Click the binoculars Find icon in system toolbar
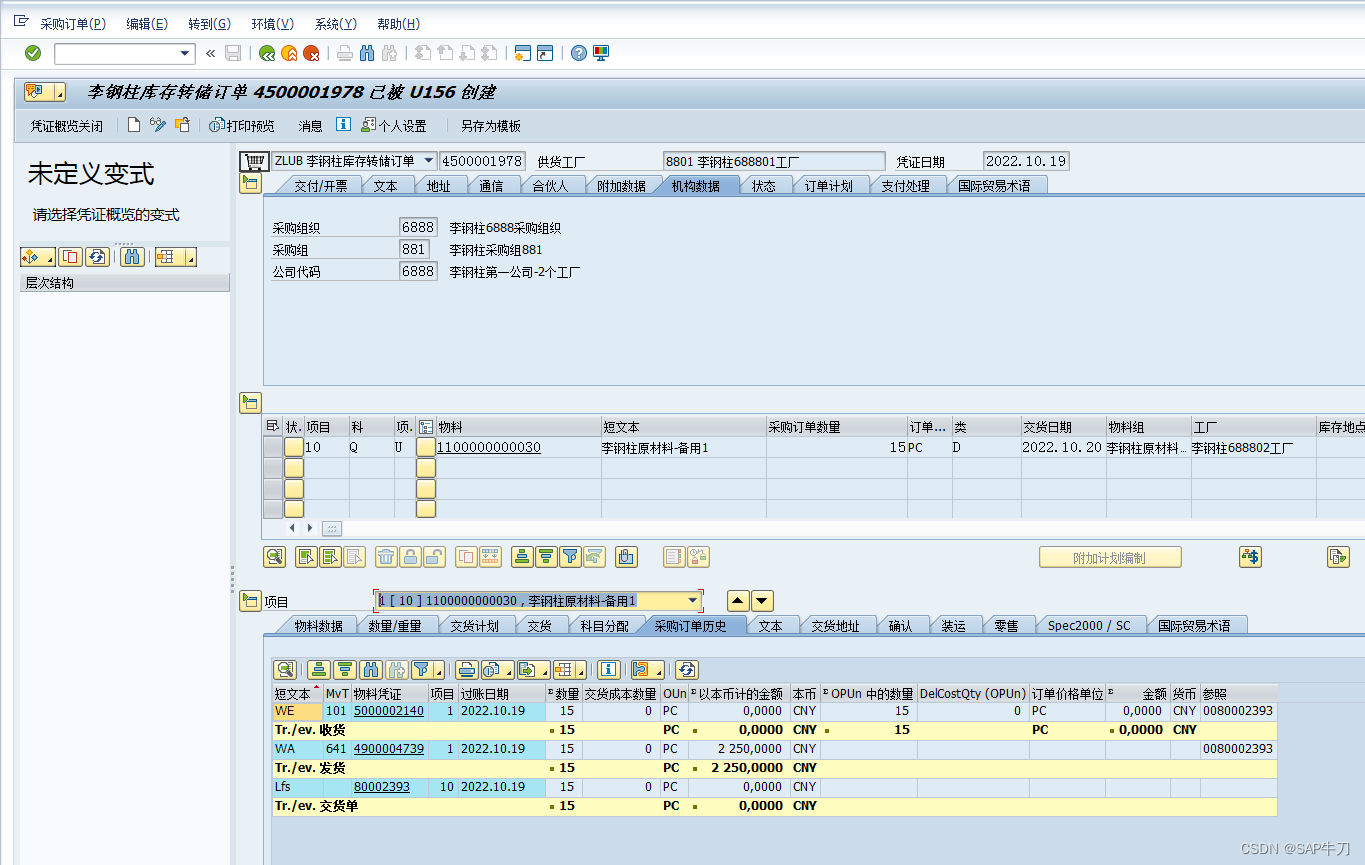Screen dimensions: 1365x865 [367, 53]
